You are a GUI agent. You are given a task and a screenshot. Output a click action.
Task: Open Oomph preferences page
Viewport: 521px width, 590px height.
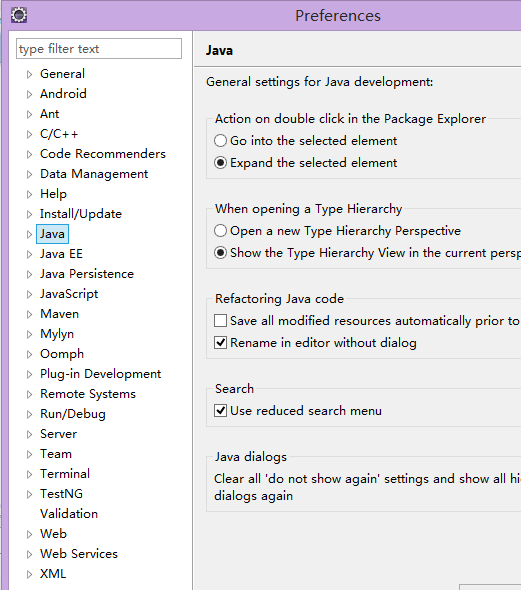pos(62,354)
